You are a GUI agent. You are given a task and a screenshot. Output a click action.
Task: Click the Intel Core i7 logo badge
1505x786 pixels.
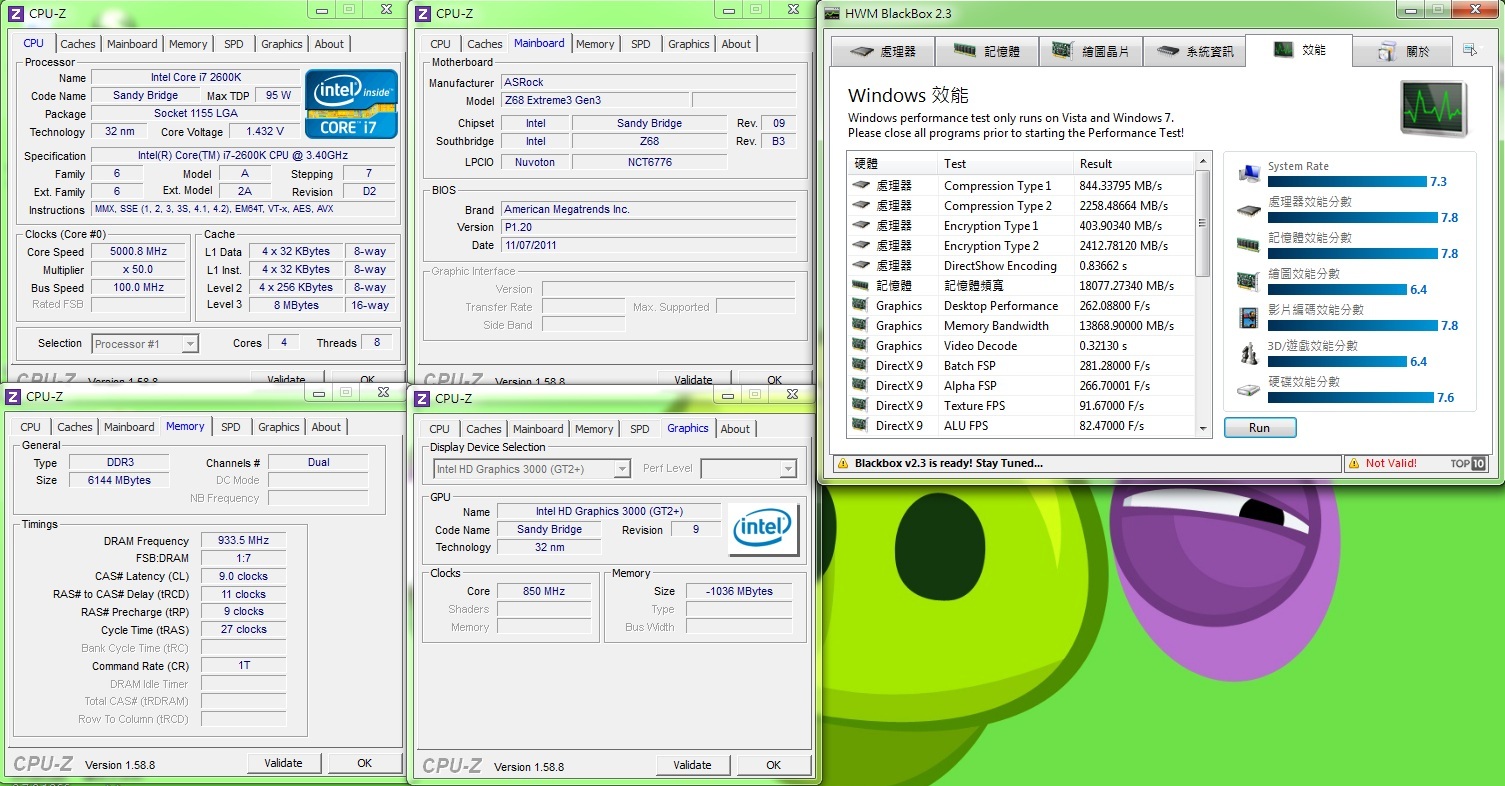(352, 103)
